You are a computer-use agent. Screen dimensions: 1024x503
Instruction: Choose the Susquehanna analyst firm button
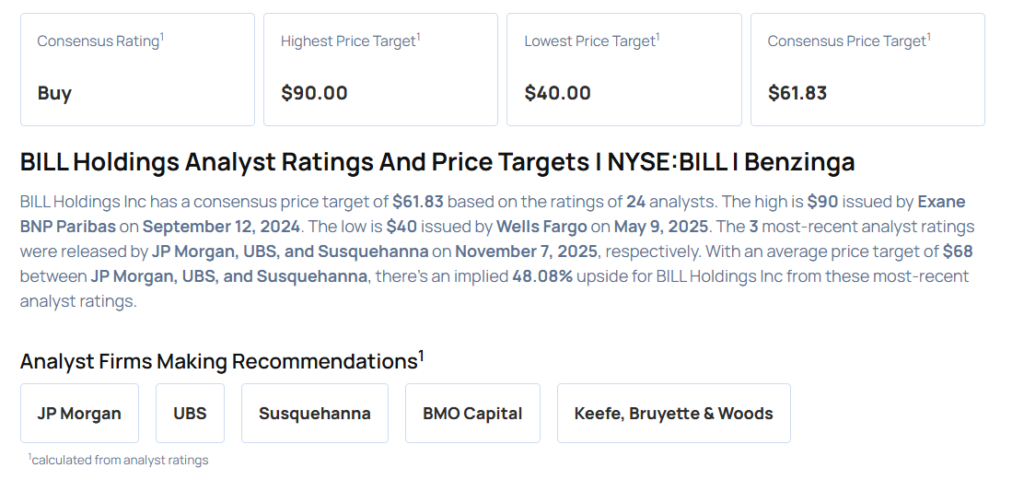314,413
